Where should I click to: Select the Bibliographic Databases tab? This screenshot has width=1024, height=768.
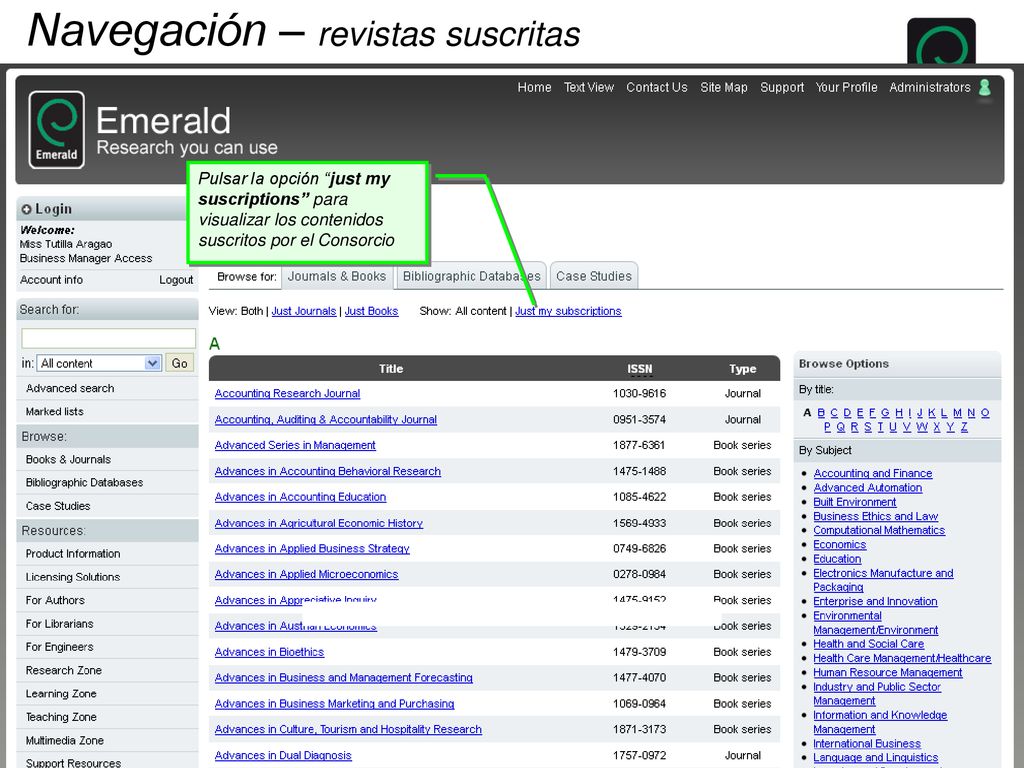click(472, 276)
